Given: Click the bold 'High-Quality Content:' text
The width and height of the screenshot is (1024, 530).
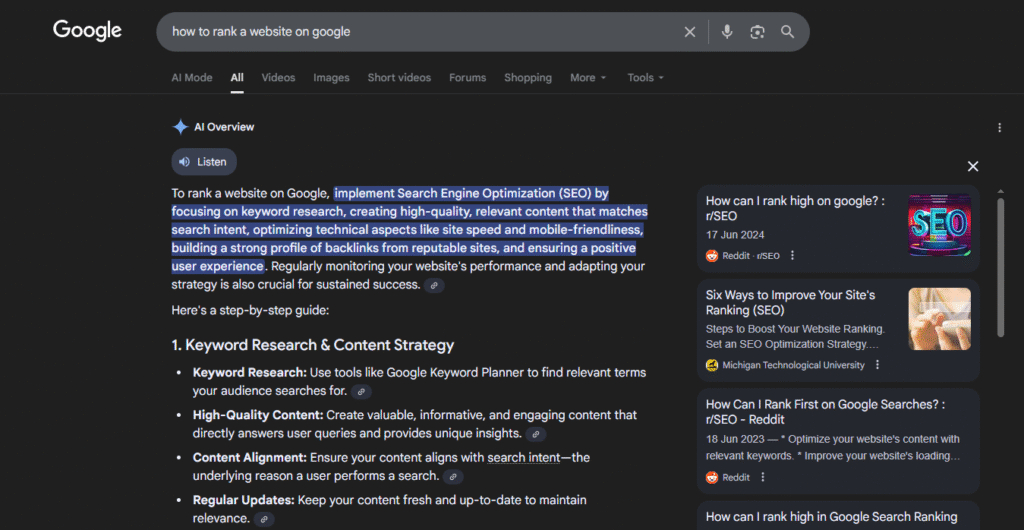Looking at the screenshot, I should 258,415.
